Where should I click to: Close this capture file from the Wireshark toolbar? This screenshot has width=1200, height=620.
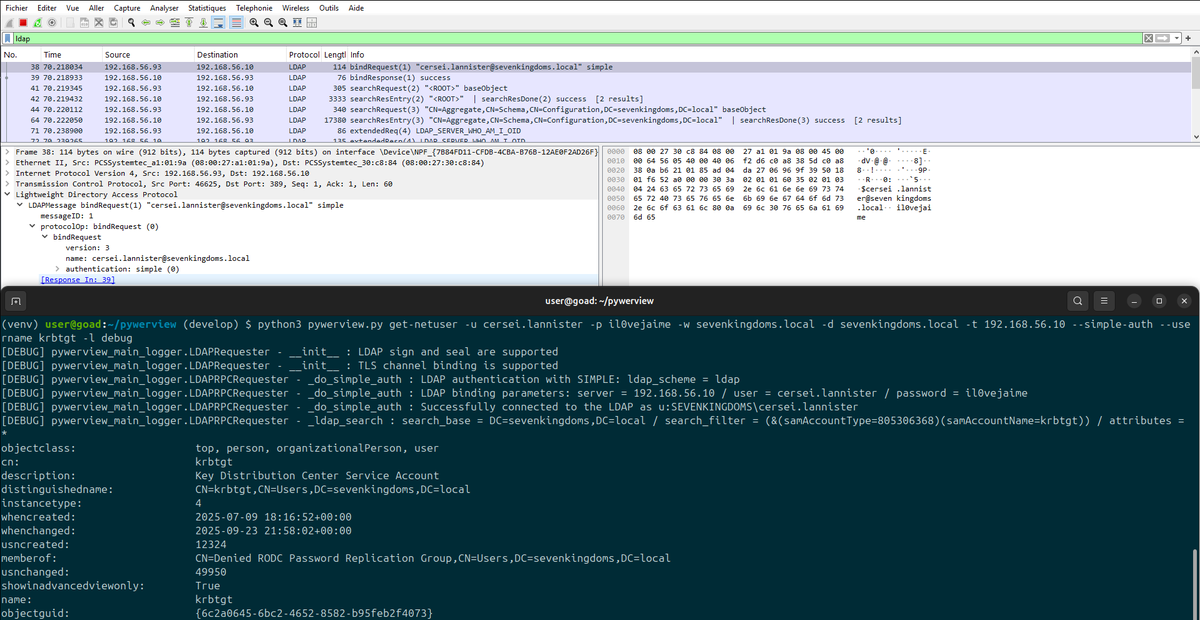98,22
